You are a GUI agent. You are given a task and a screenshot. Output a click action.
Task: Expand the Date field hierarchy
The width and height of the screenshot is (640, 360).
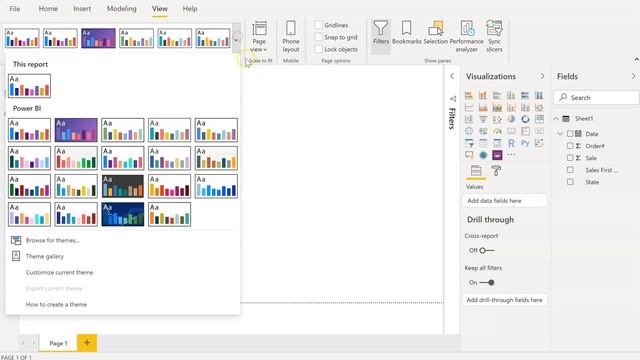tap(560, 134)
